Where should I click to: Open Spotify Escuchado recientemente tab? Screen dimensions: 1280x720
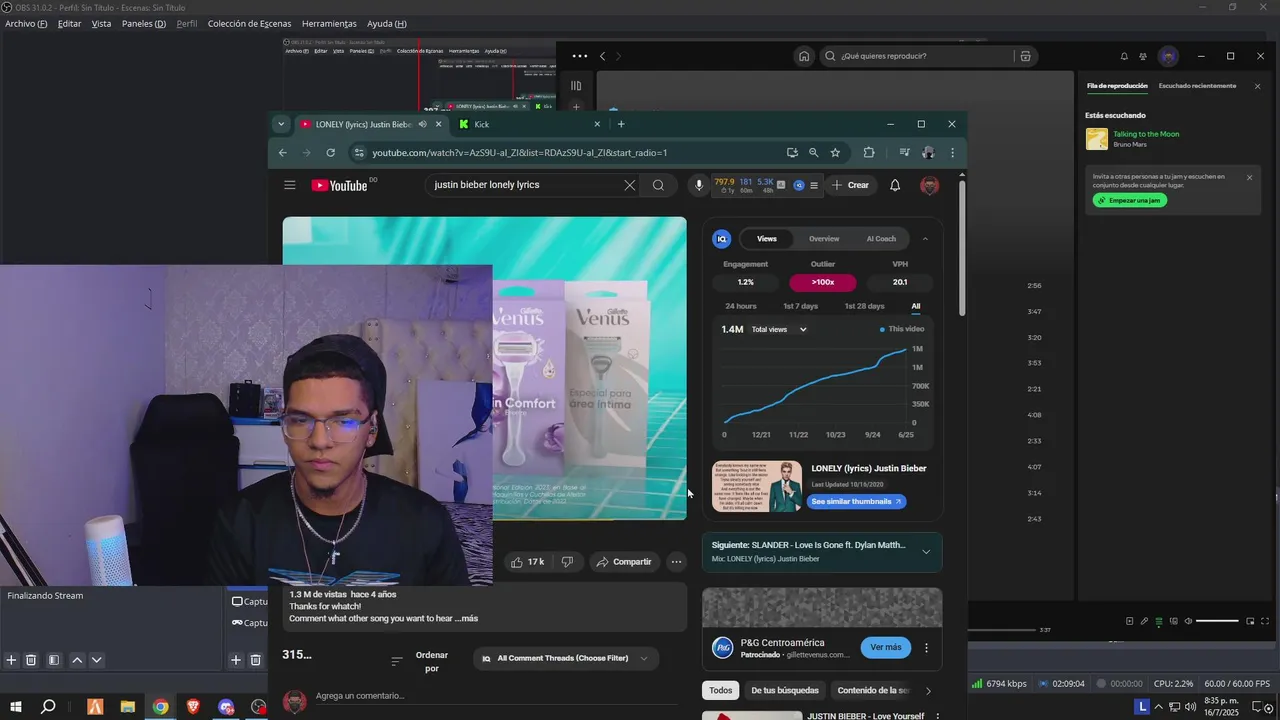pyautogui.click(x=1197, y=86)
